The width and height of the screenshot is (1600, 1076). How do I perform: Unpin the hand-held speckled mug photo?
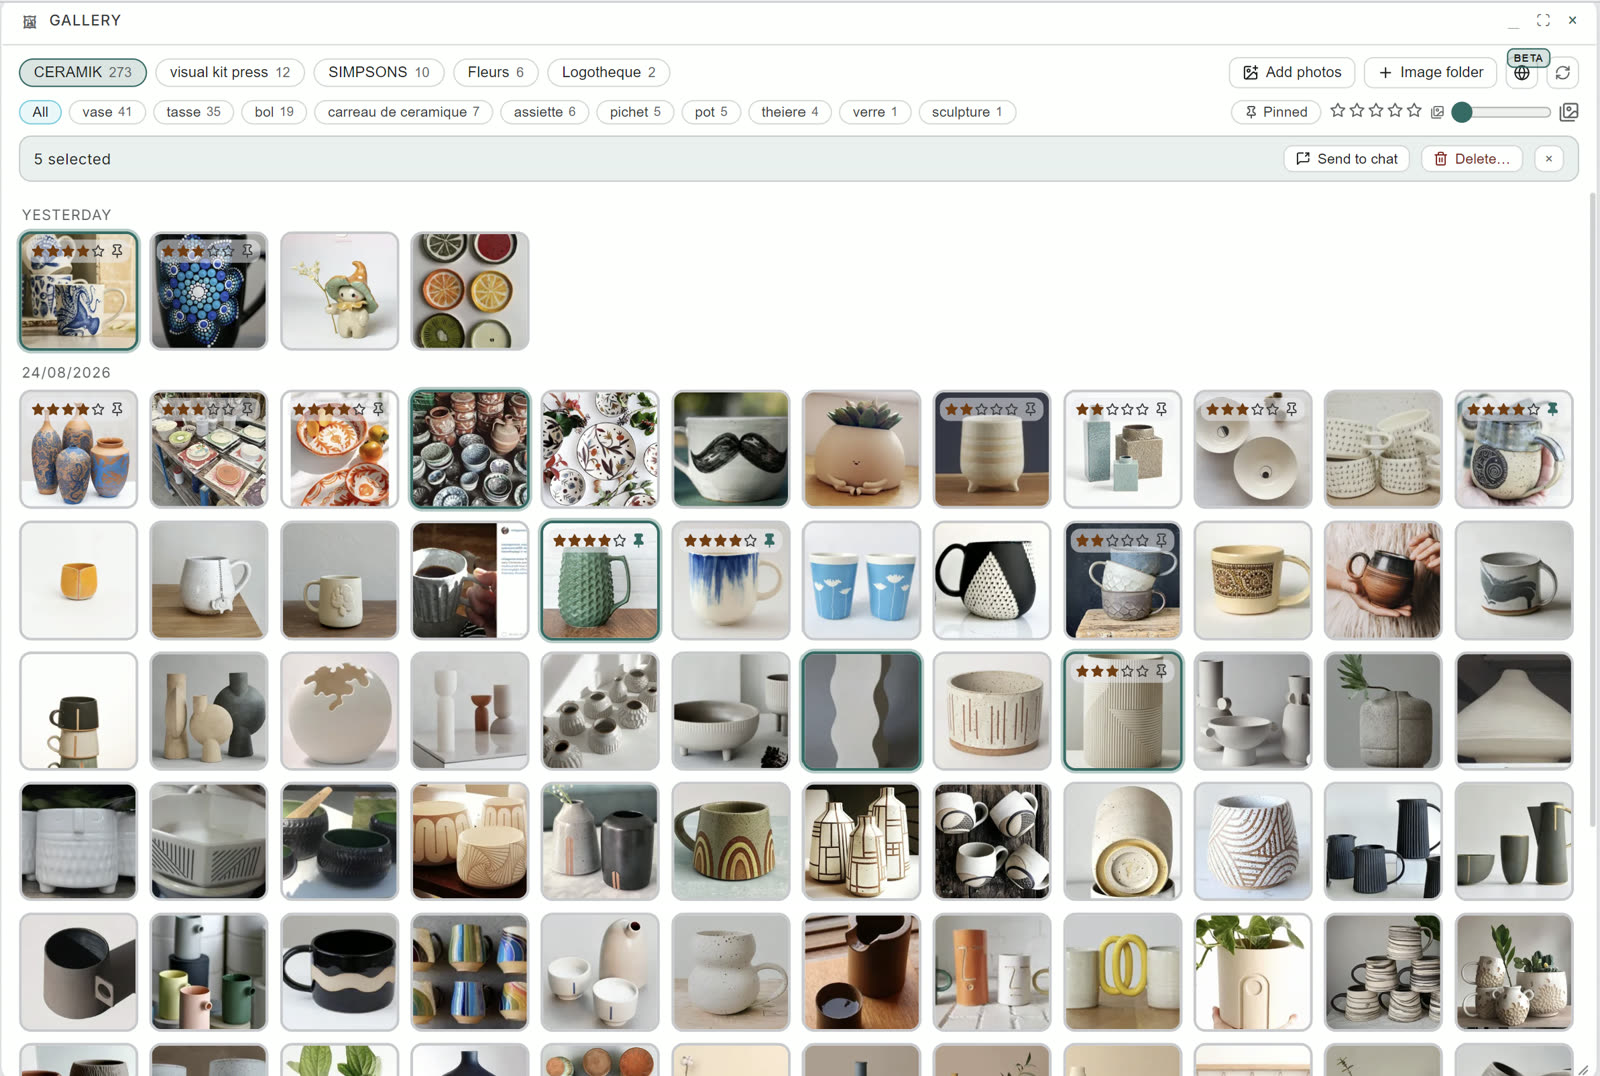[x=1552, y=409]
